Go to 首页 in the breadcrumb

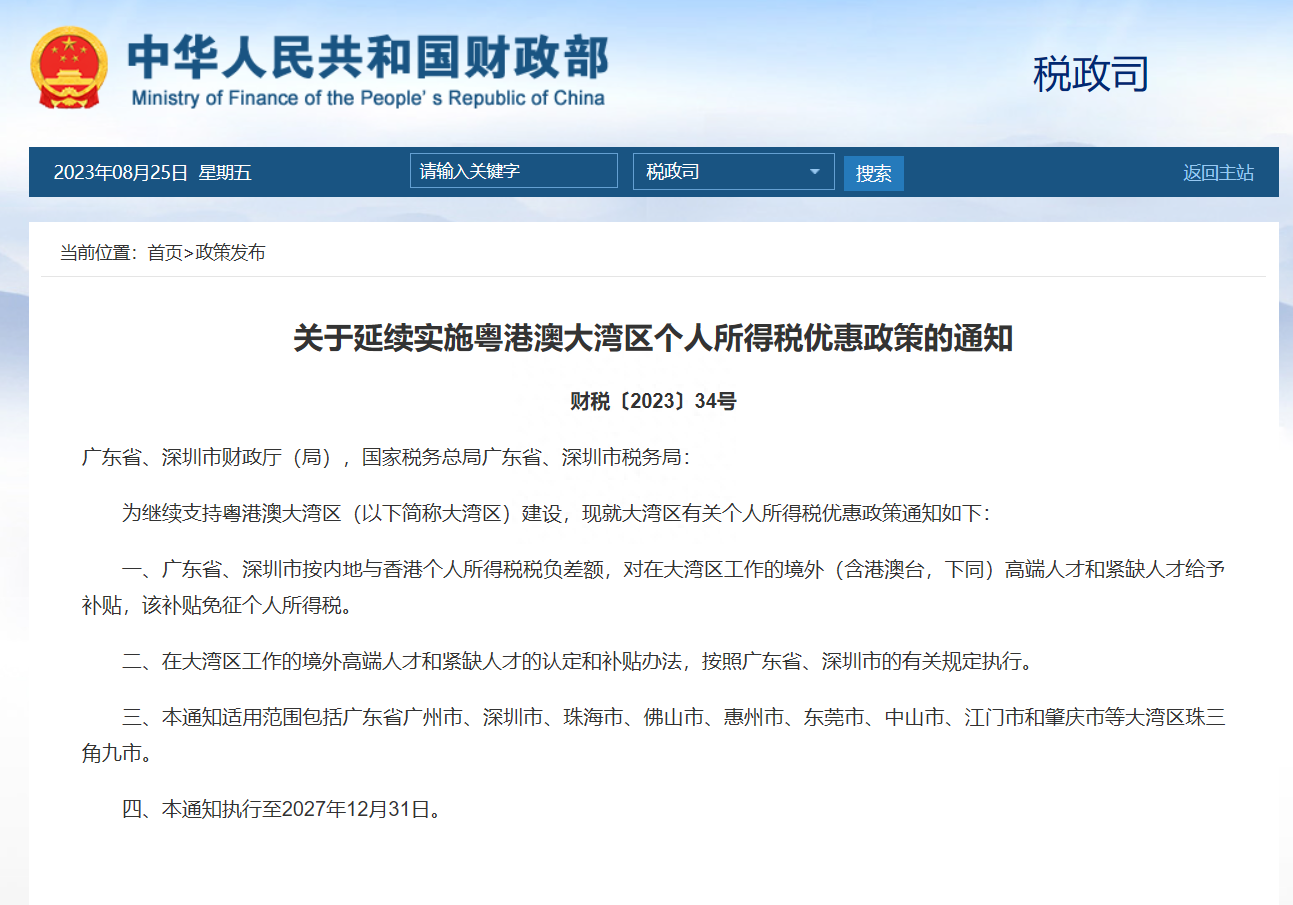[x=165, y=253]
